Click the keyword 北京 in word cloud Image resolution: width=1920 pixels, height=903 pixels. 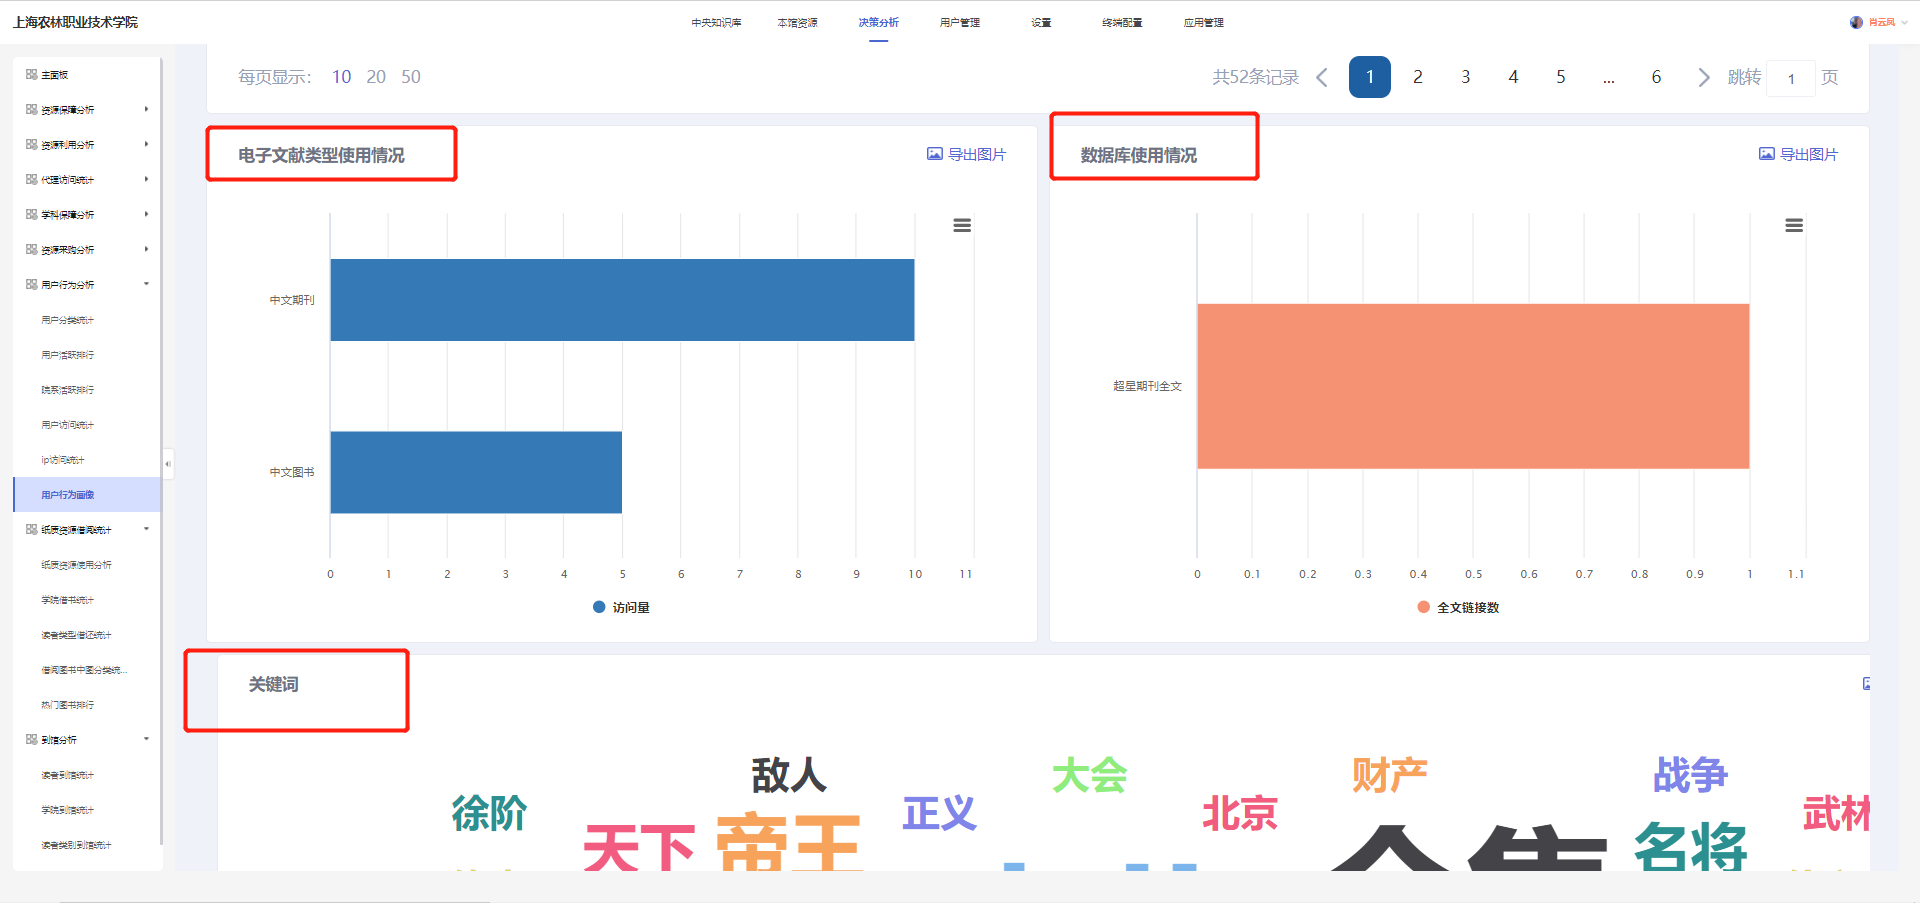point(1240,814)
